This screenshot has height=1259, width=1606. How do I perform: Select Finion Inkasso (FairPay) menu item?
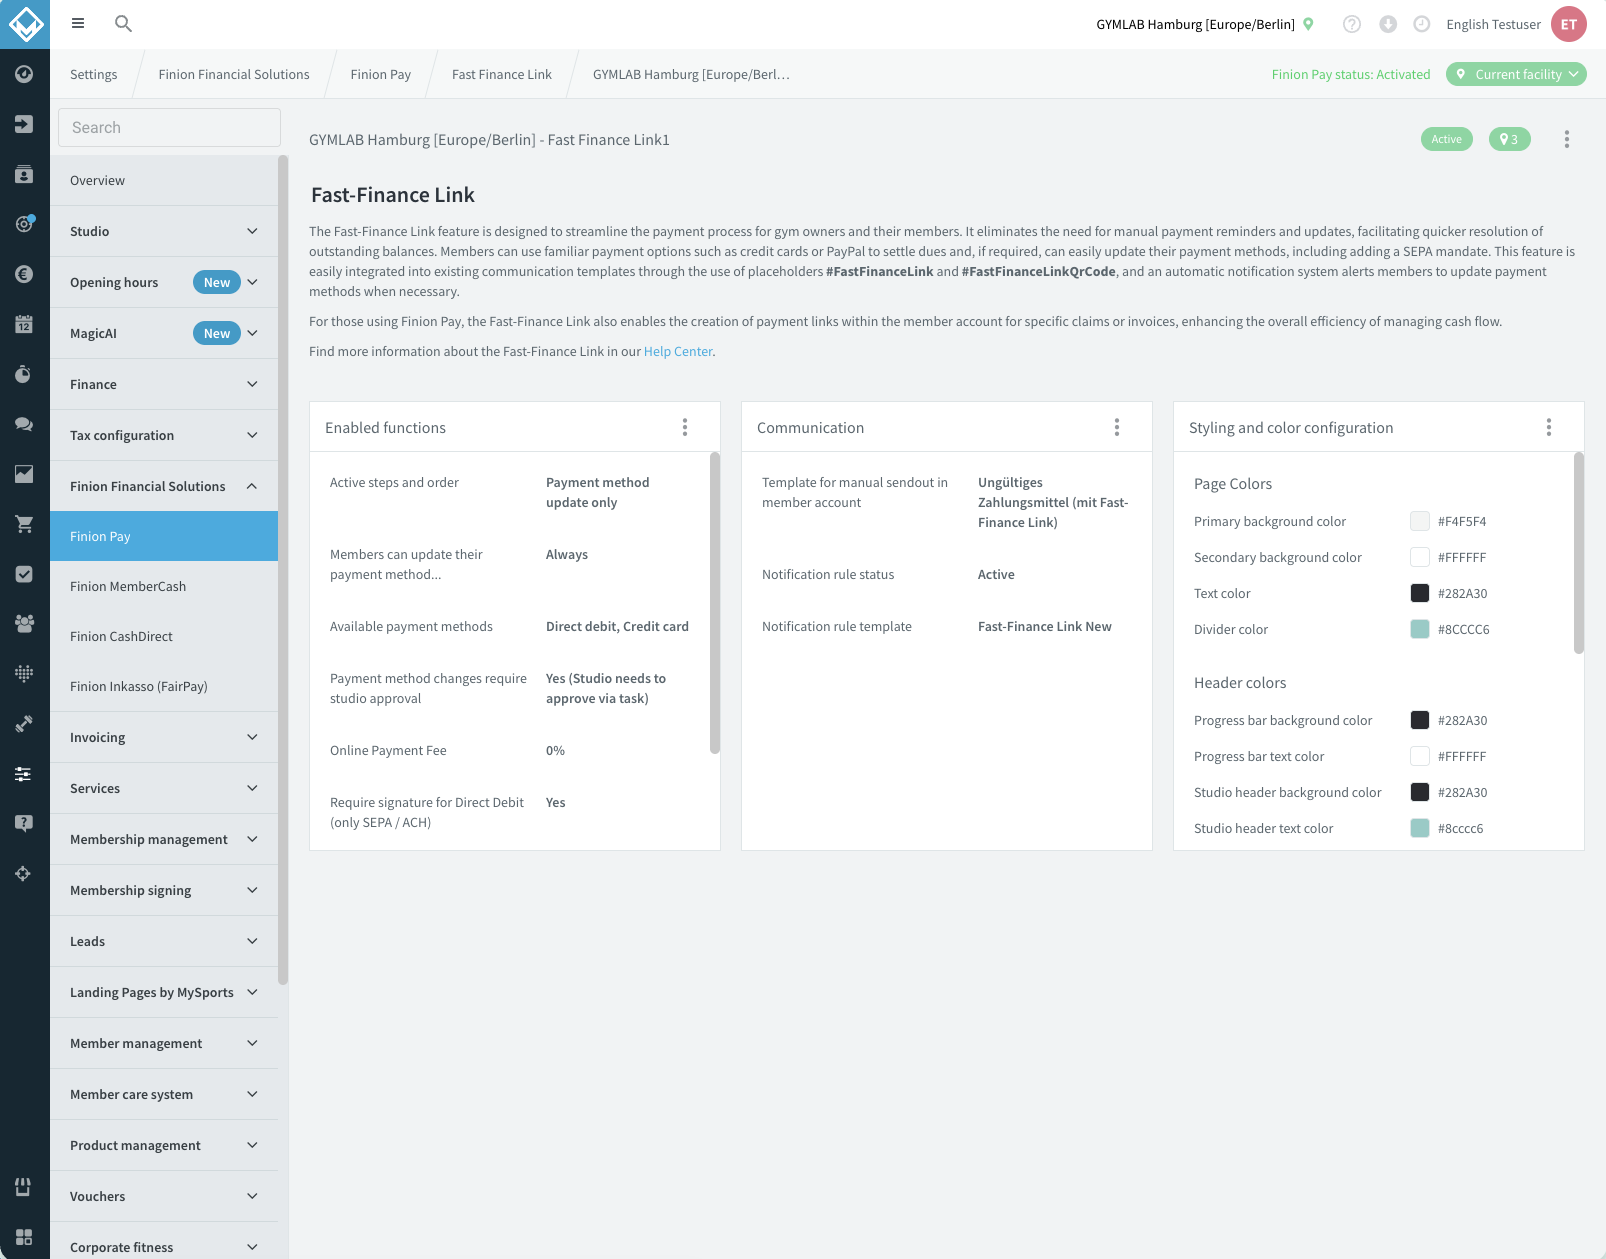click(x=164, y=686)
